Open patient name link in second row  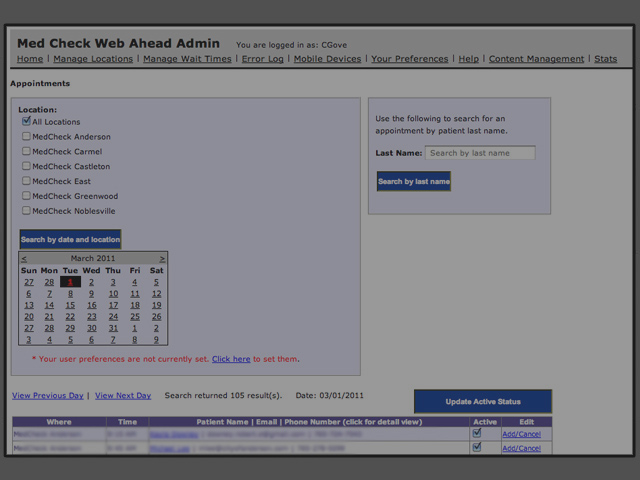[x=170, y=449]
